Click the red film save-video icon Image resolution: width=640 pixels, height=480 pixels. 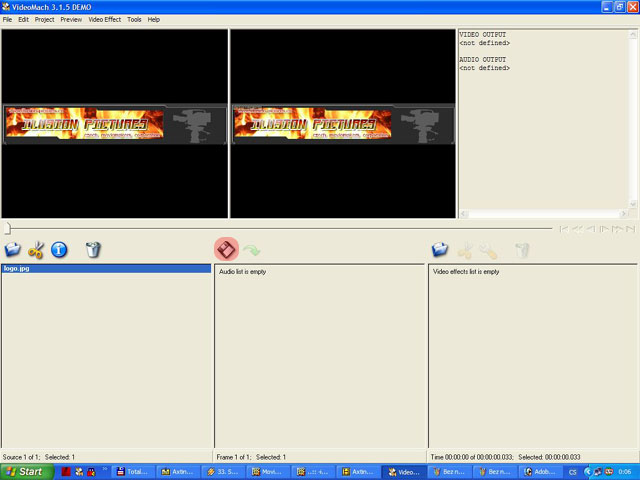(226, 249)
